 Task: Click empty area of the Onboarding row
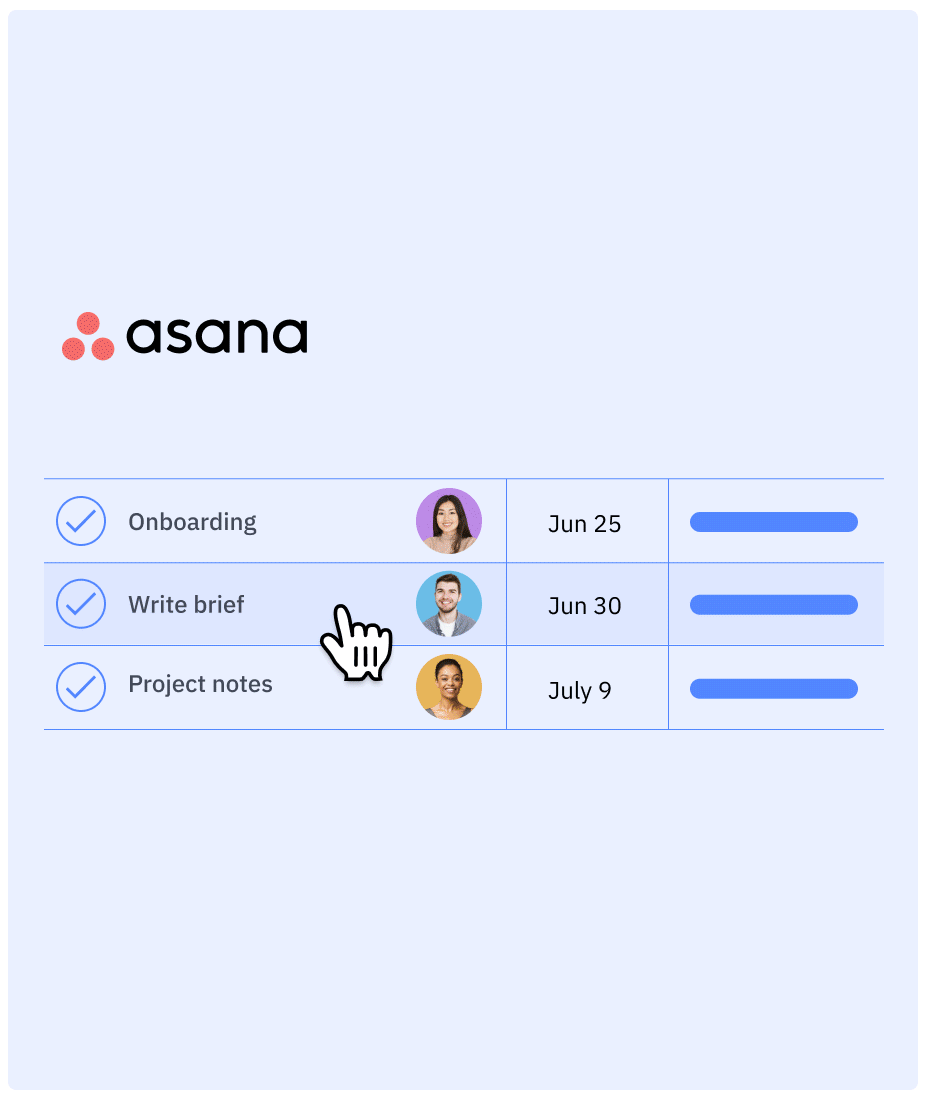point(337,521)
